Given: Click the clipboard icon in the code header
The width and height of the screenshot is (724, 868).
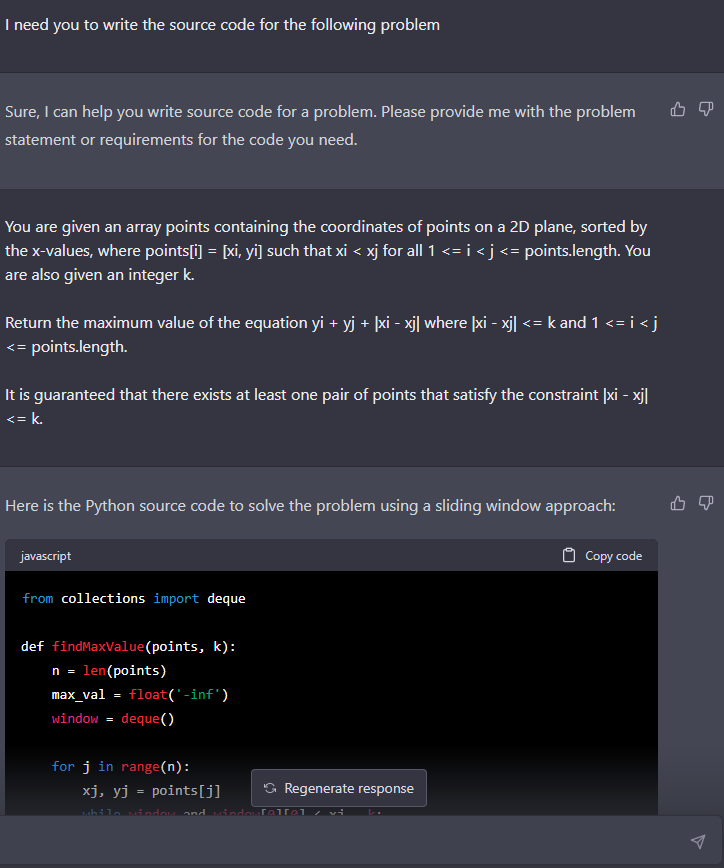Looking at the screenshot, I should pos(570,556).
